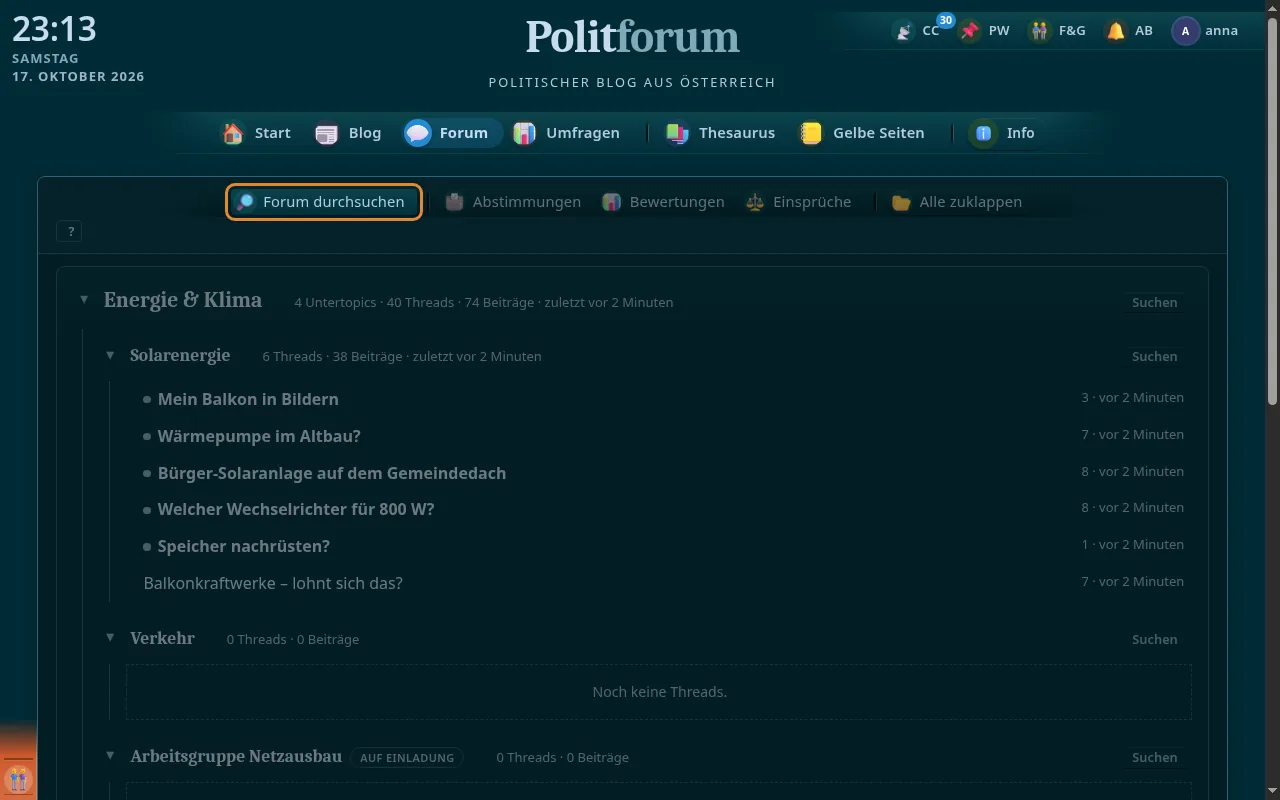1280x800 pixels.
Task: Click the AUF EINLADUNG badge
Action: (407, 758)
